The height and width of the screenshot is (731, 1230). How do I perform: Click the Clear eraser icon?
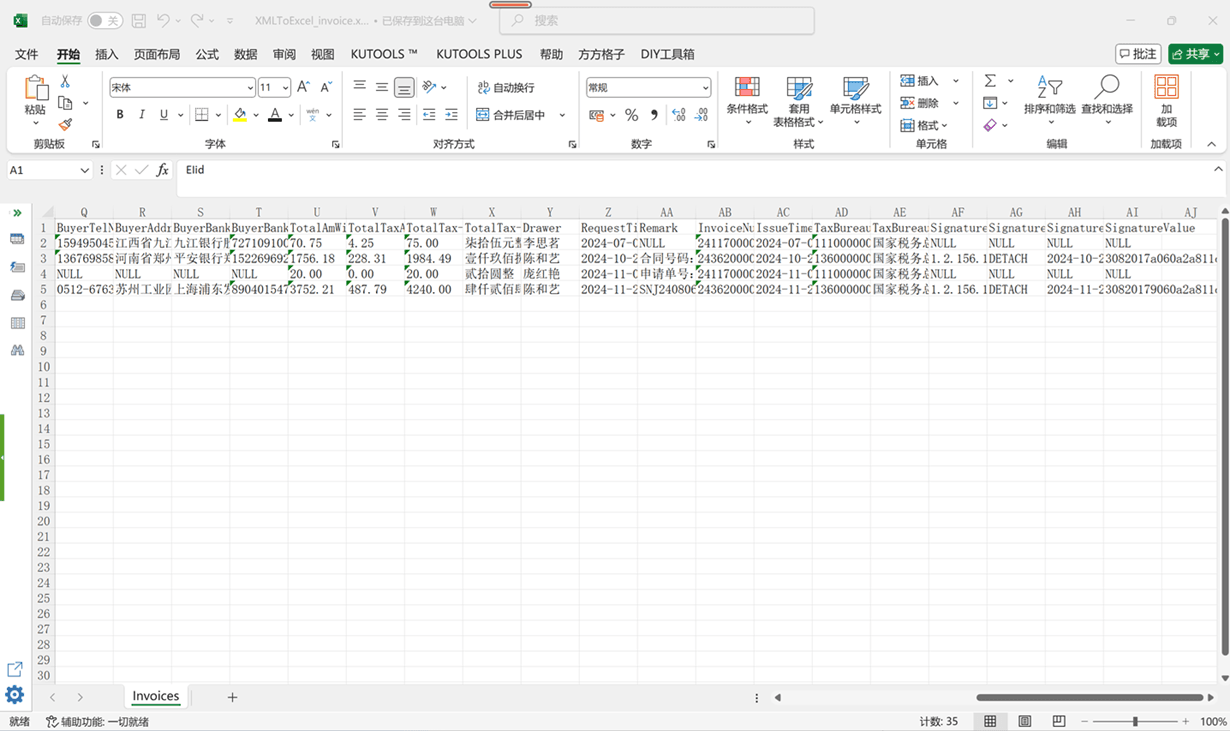point(990,125)
